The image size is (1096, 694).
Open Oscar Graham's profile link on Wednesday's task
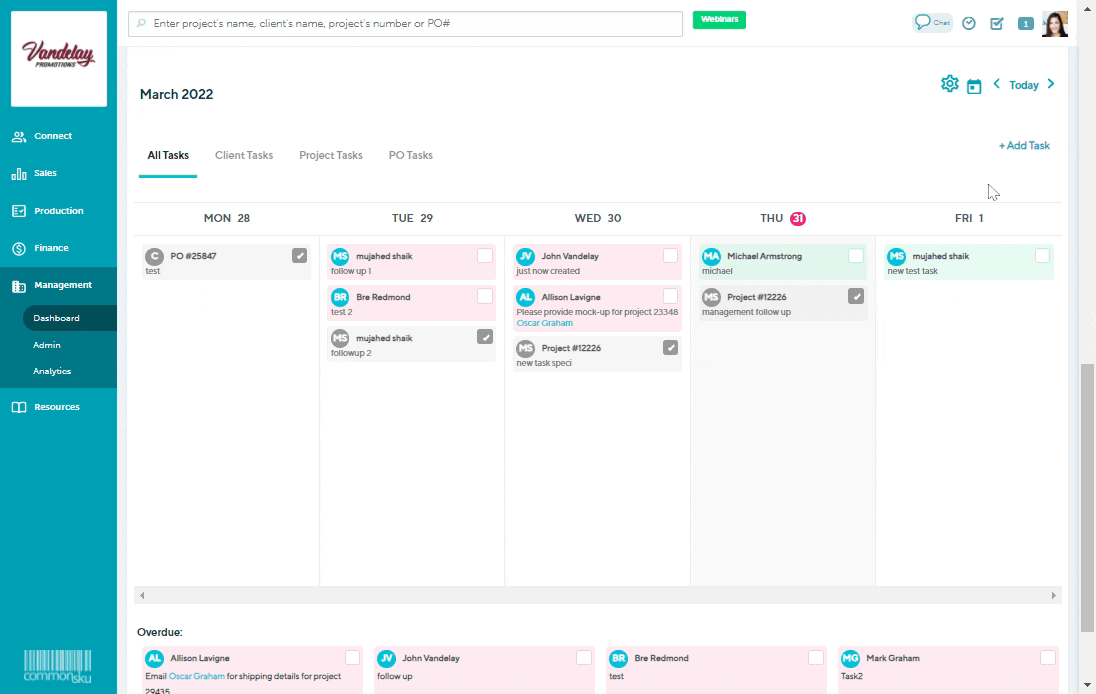click(x=544, y=323)
